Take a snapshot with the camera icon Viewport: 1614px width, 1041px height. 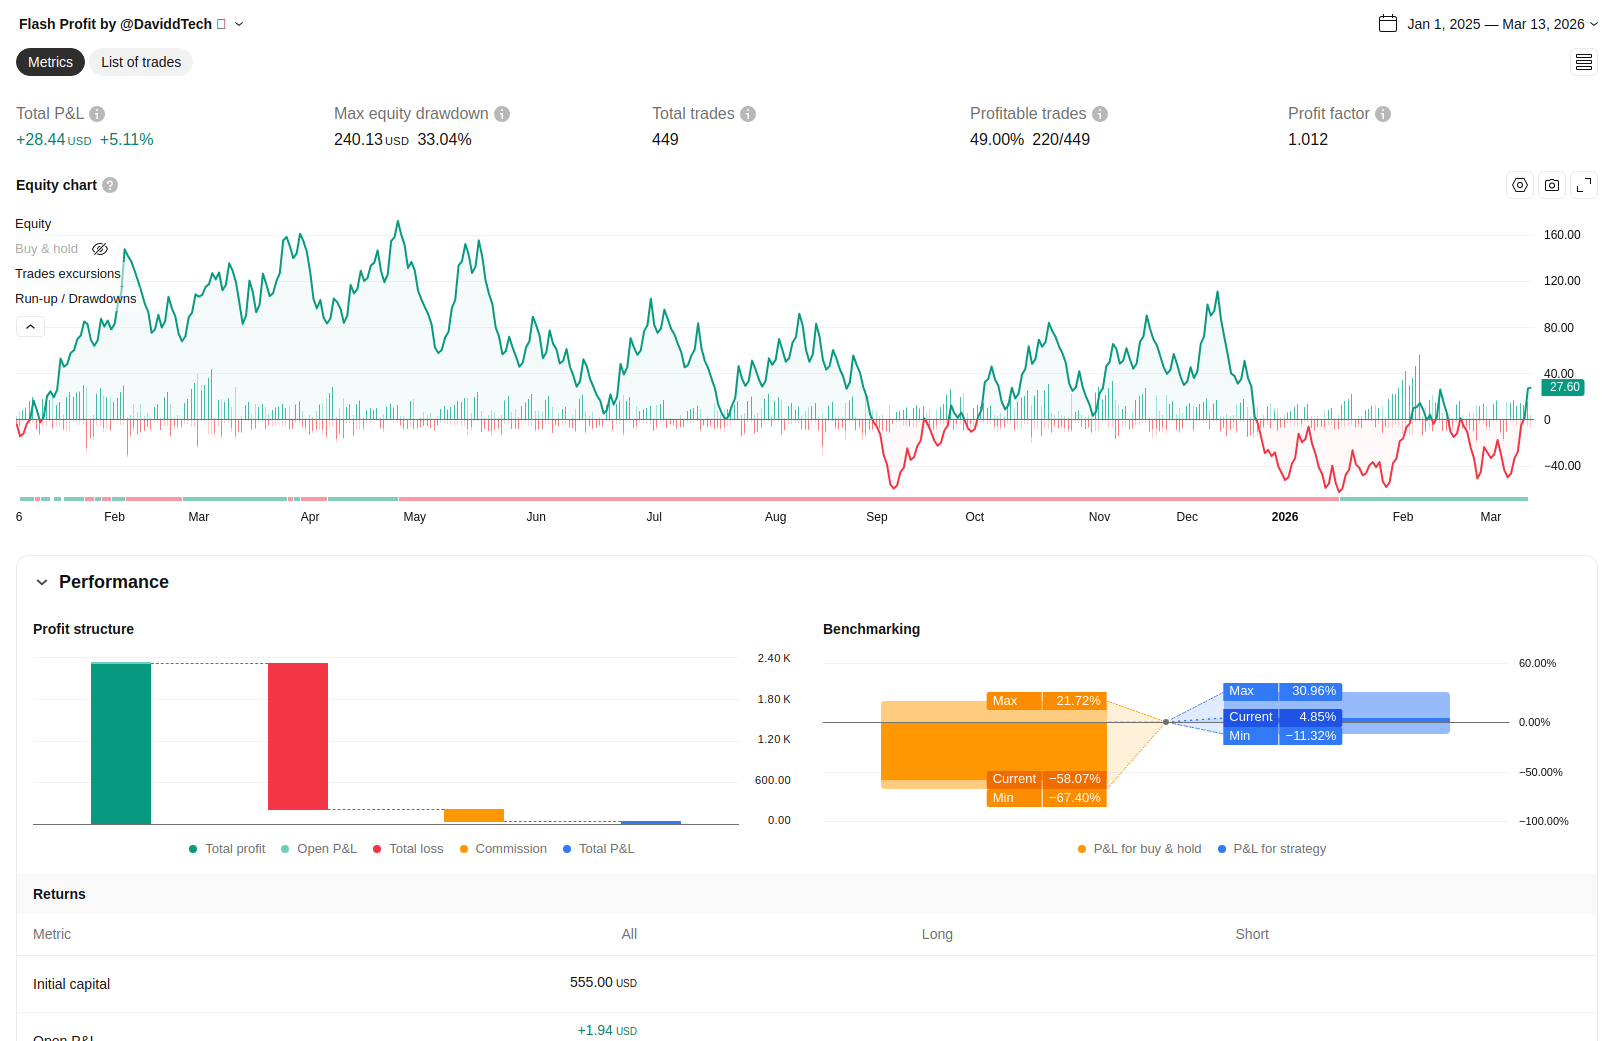(1552, 185)
